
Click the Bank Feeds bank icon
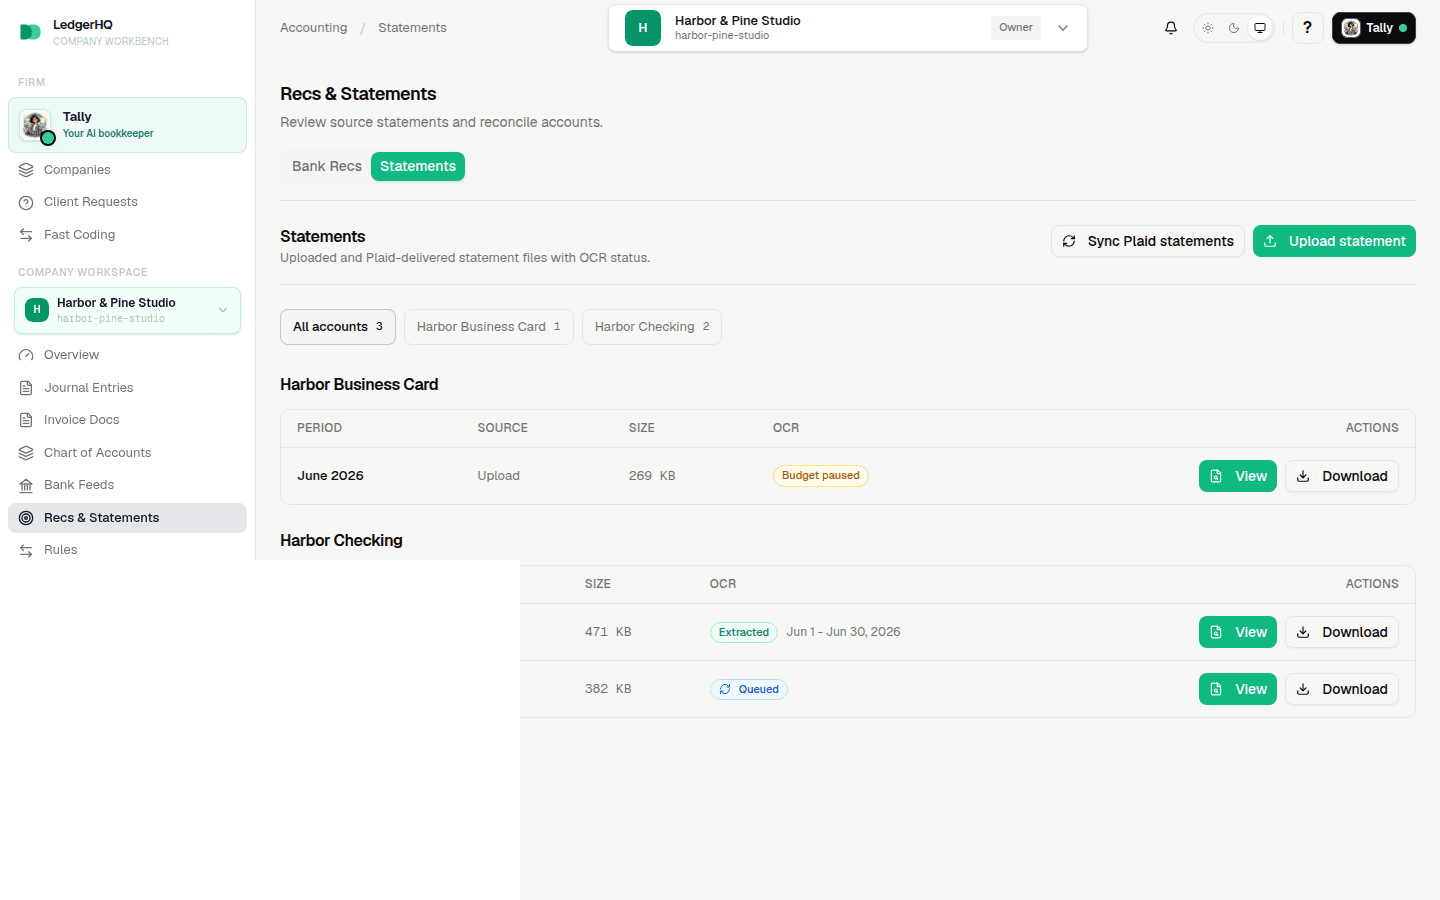[26, 485]
